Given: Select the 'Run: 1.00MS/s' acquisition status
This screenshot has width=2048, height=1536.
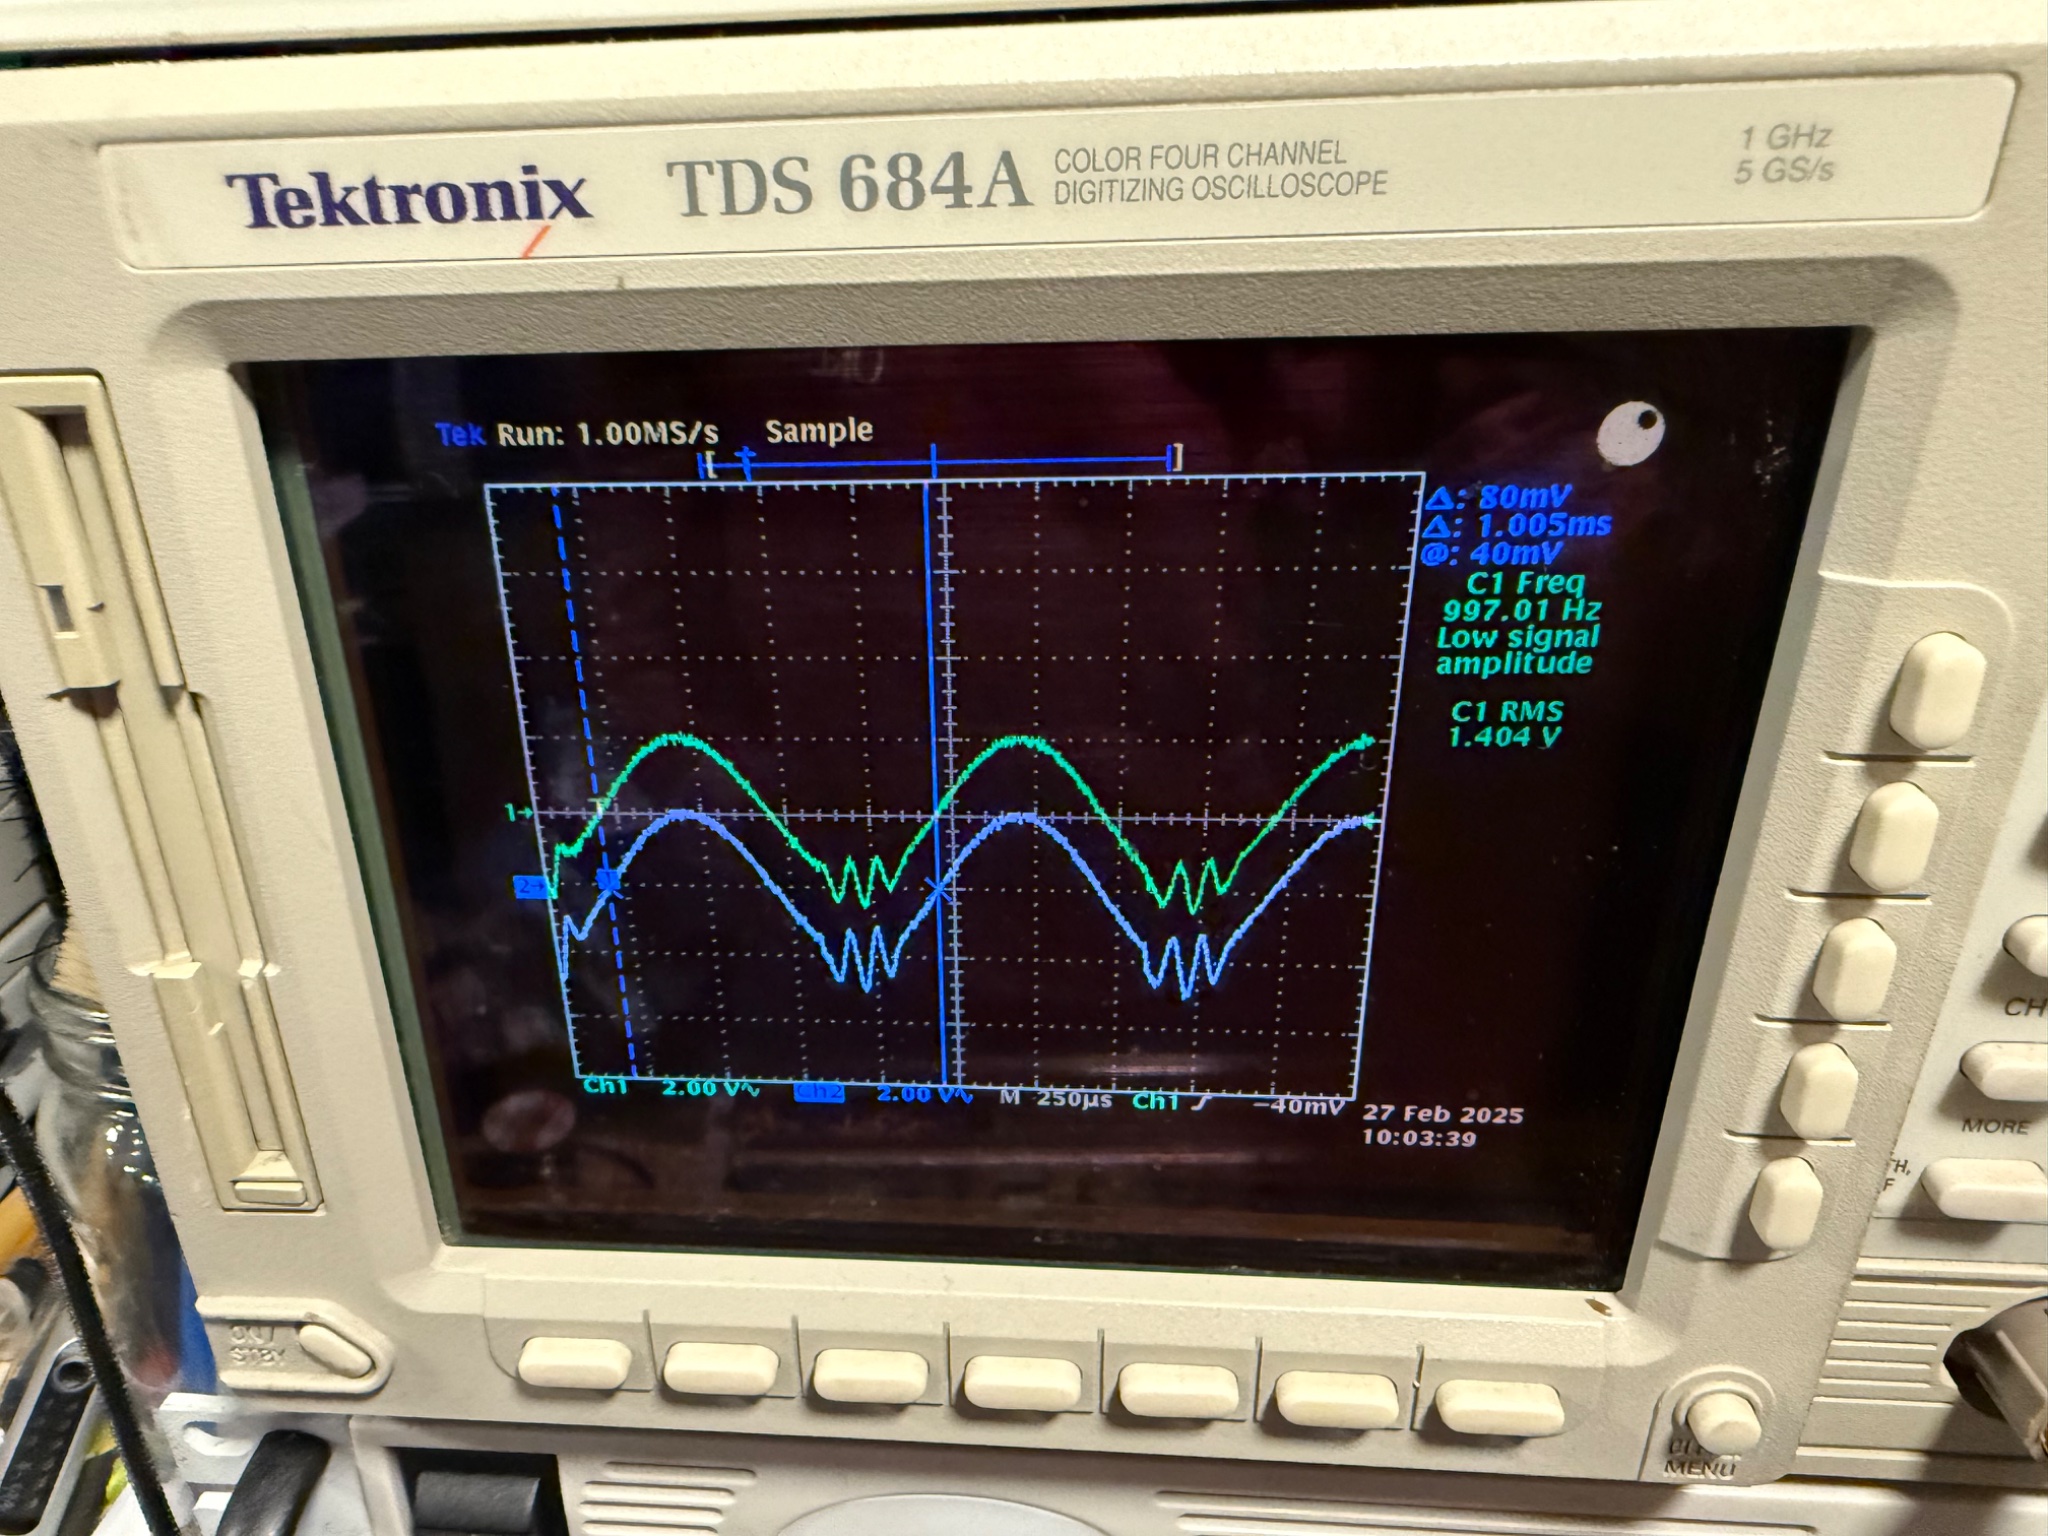Looking at the screenshot, I should [608, 434].
